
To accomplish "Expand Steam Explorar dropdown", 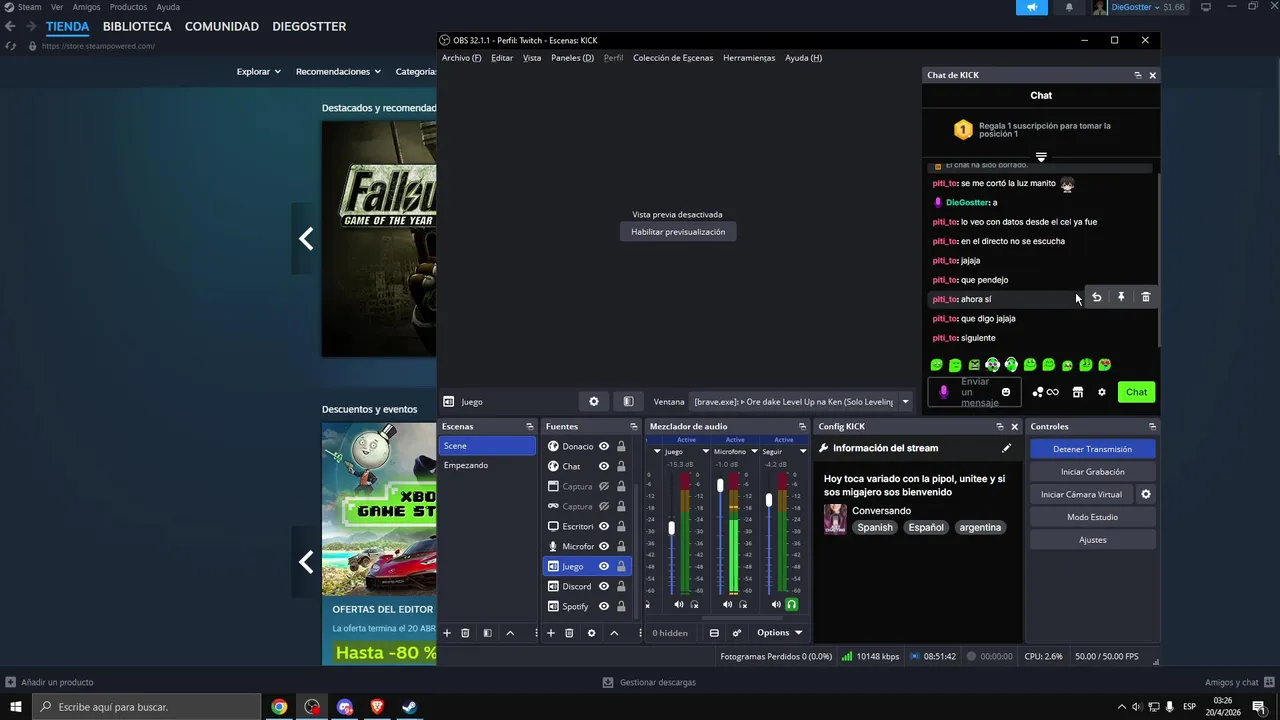I will point(259,71).
